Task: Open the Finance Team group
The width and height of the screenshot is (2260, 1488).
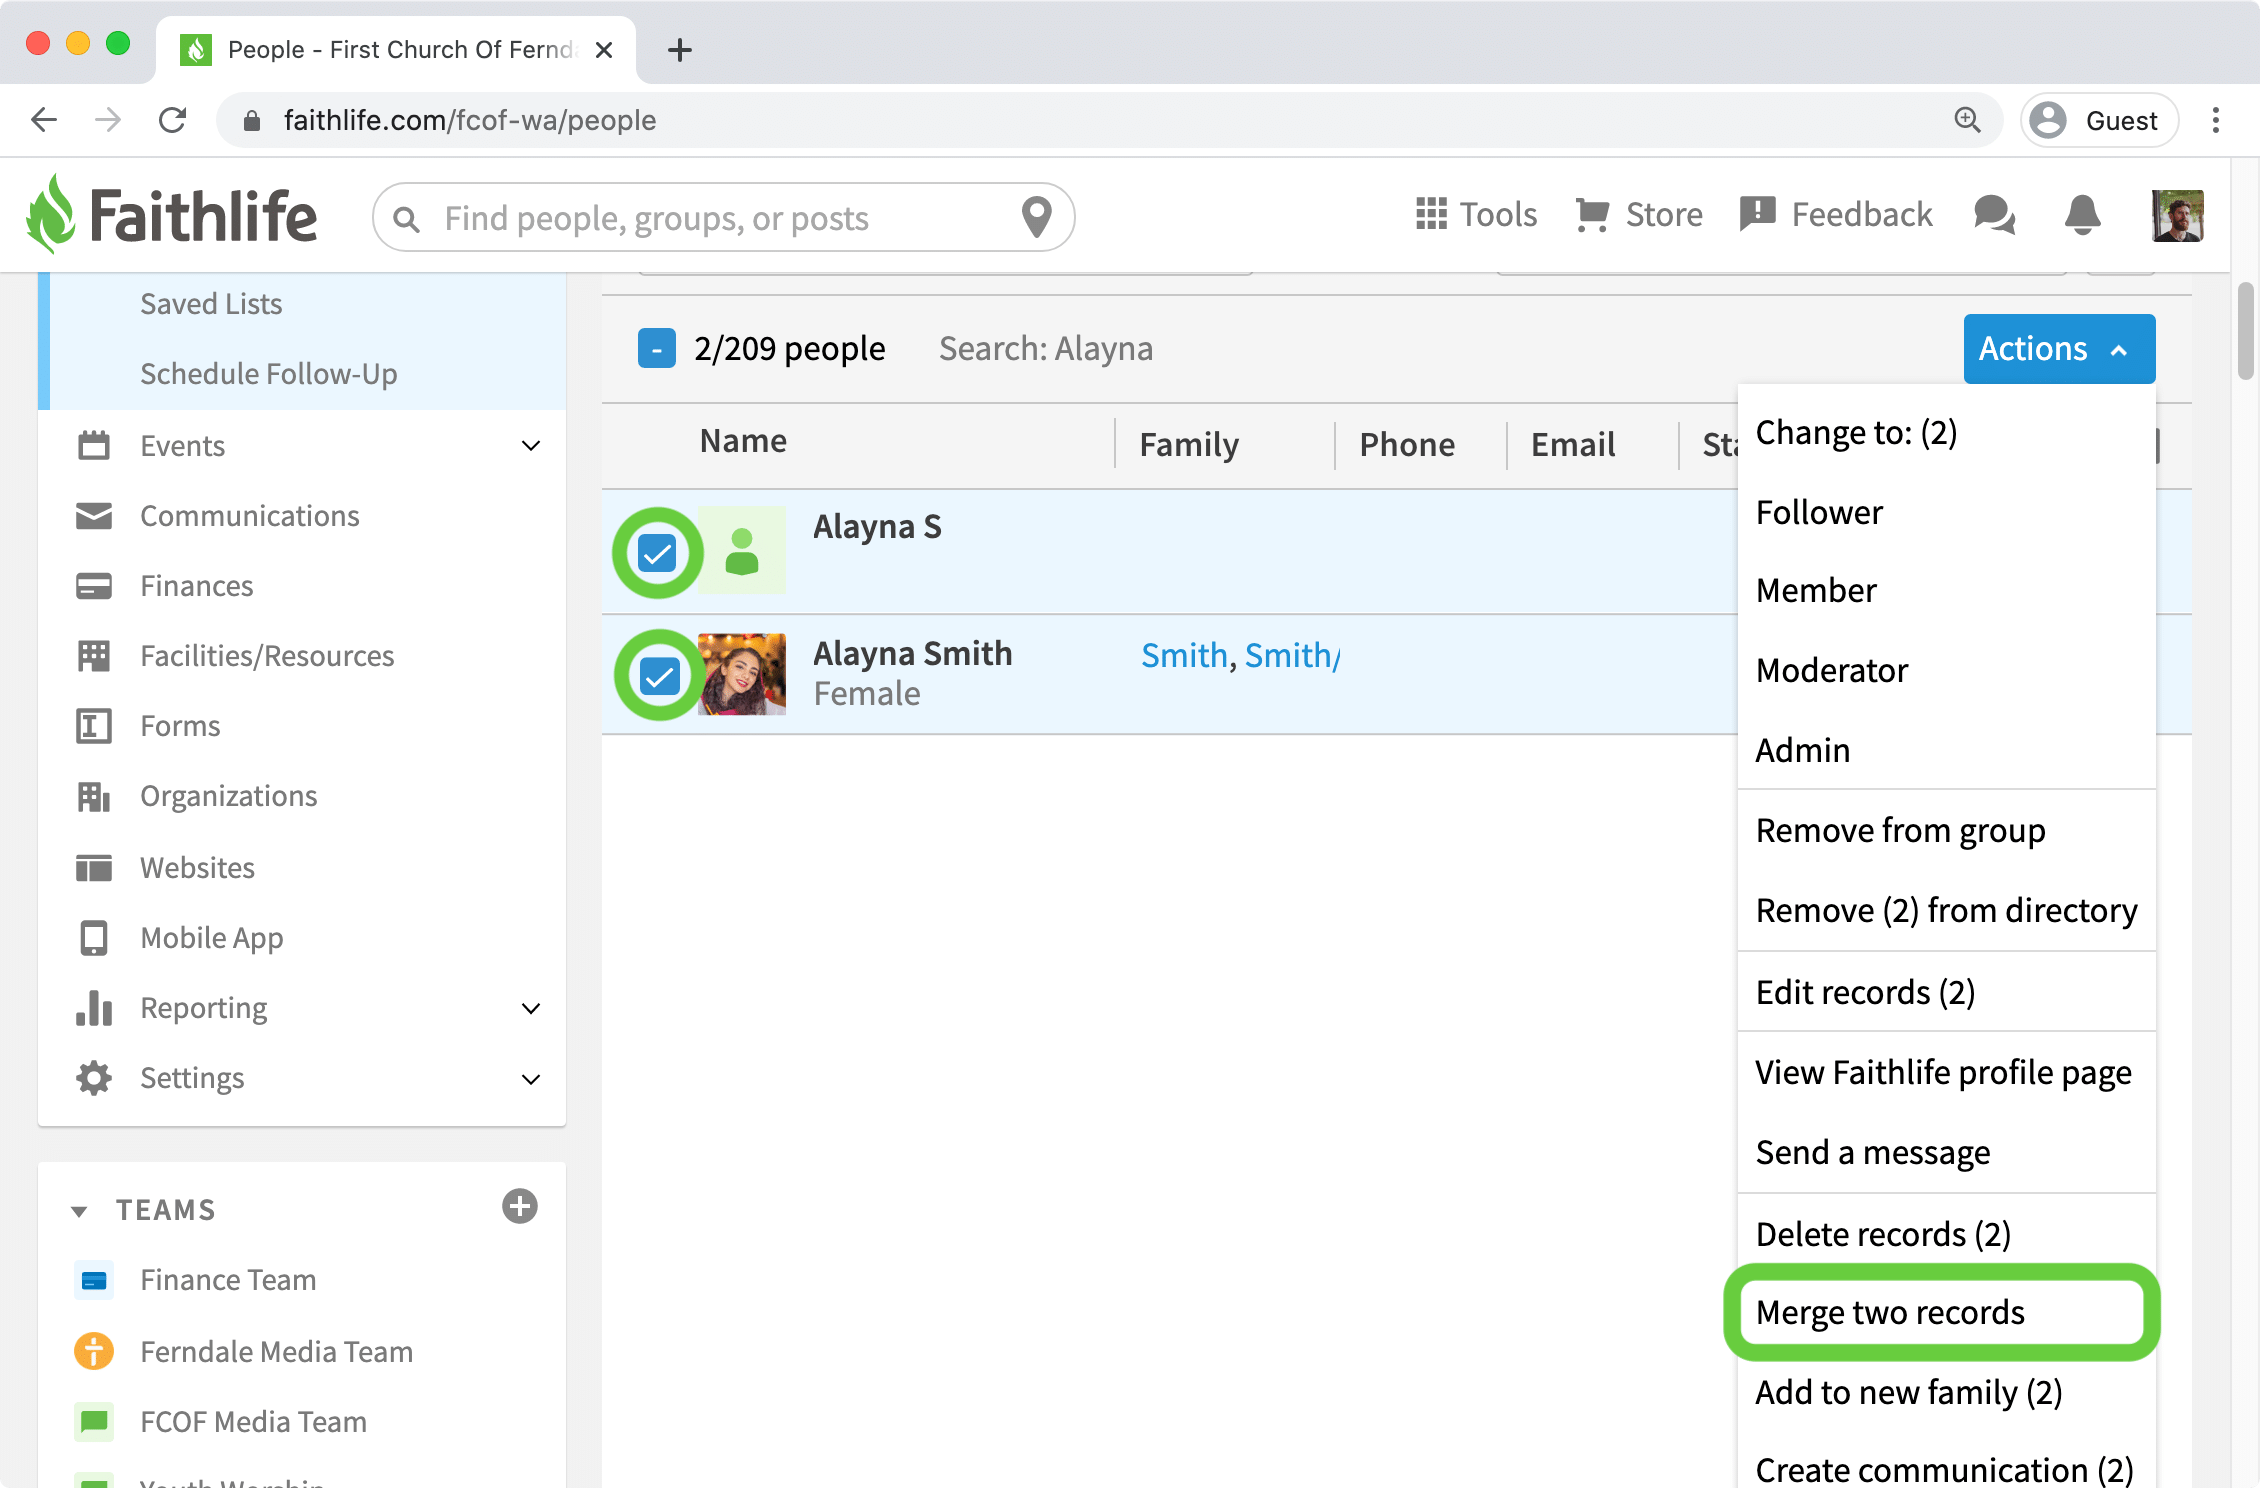Action: [228, 1280]
